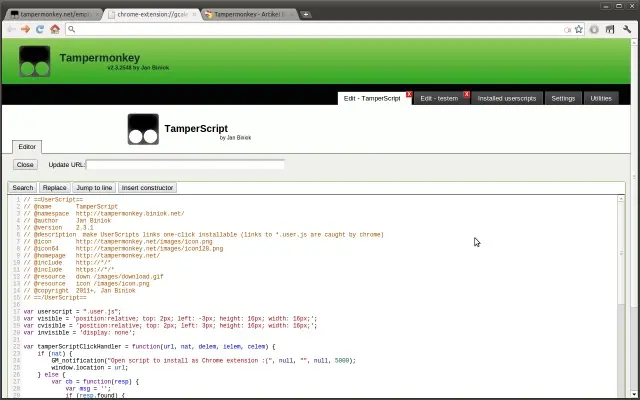Click the code editor vertical scrollbar

click(x=621, y=297)
